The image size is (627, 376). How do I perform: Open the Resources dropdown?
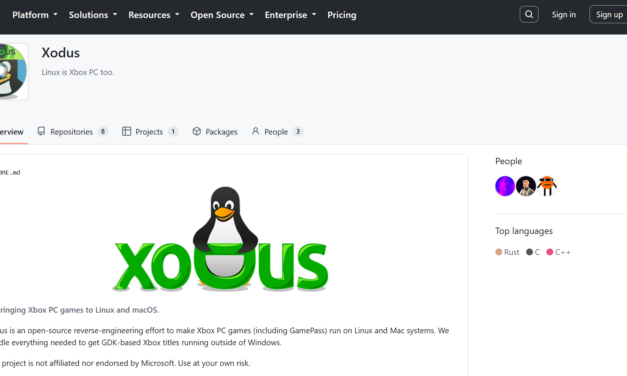(x=154, y=15)
